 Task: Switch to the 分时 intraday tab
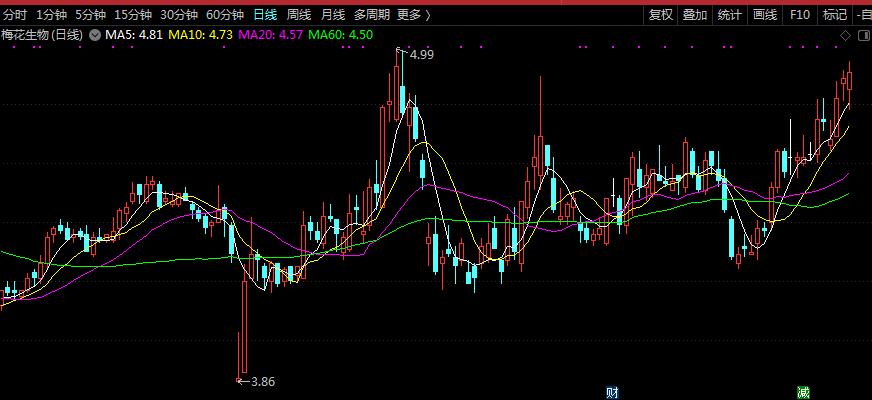coord(16,15)
